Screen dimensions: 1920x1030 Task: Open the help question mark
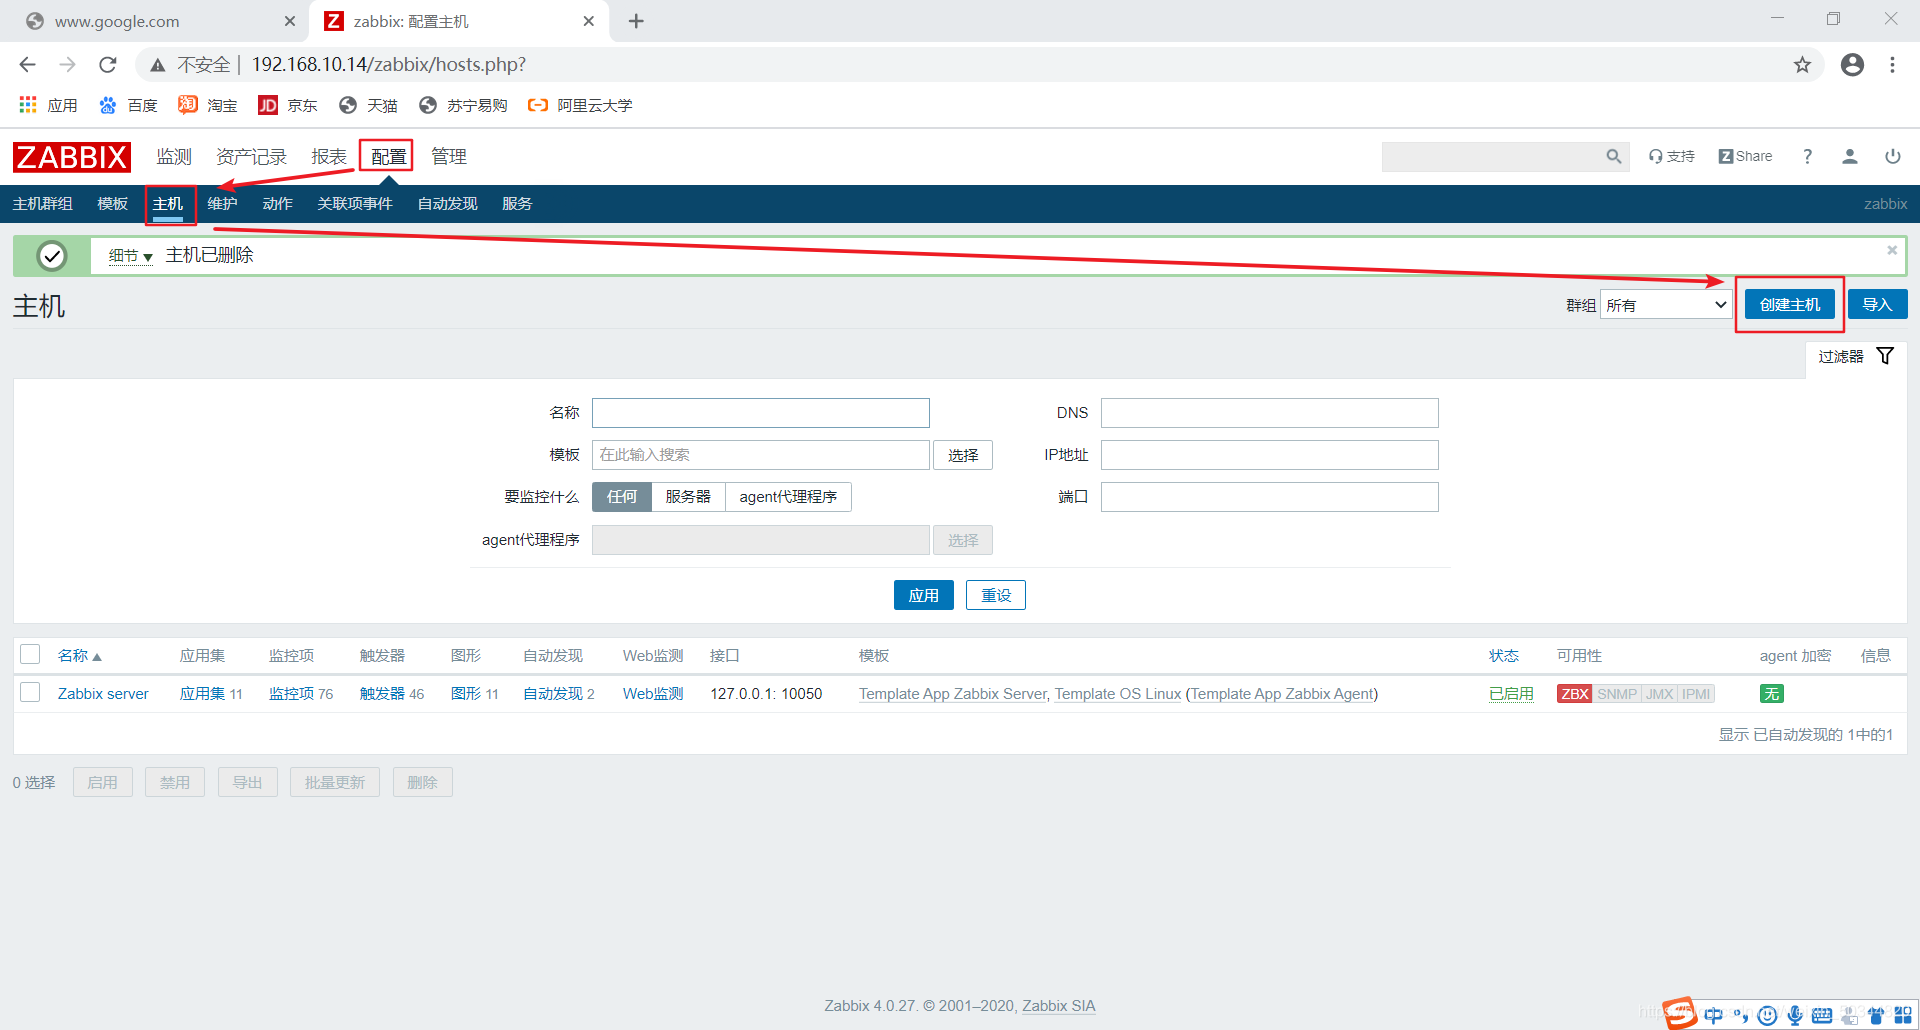point(1807,157)
